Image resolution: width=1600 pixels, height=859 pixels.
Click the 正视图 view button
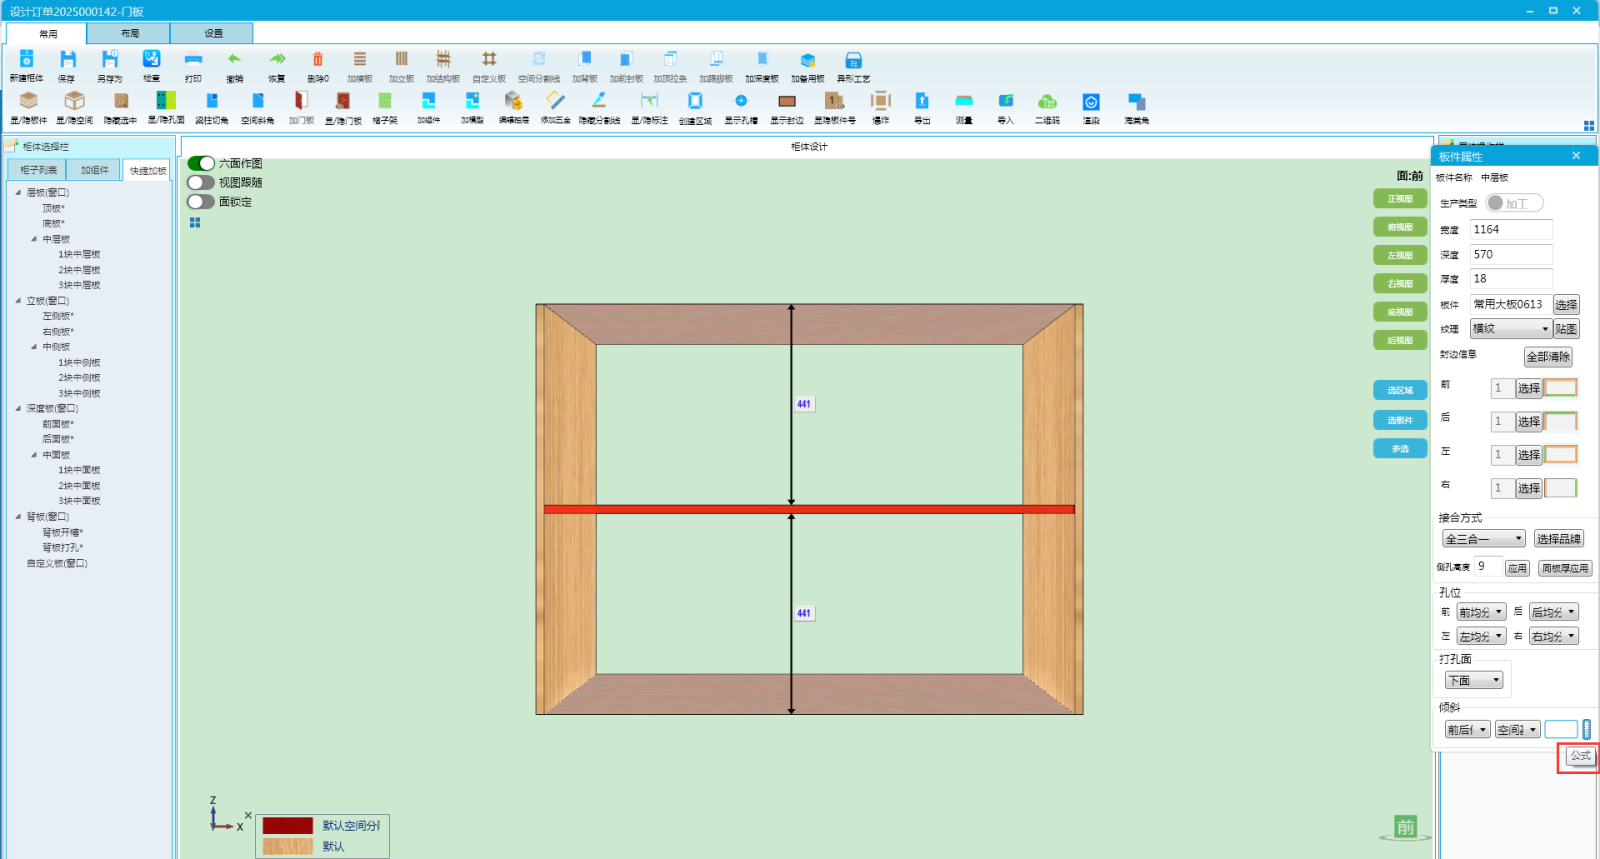tap(1400, 199)
